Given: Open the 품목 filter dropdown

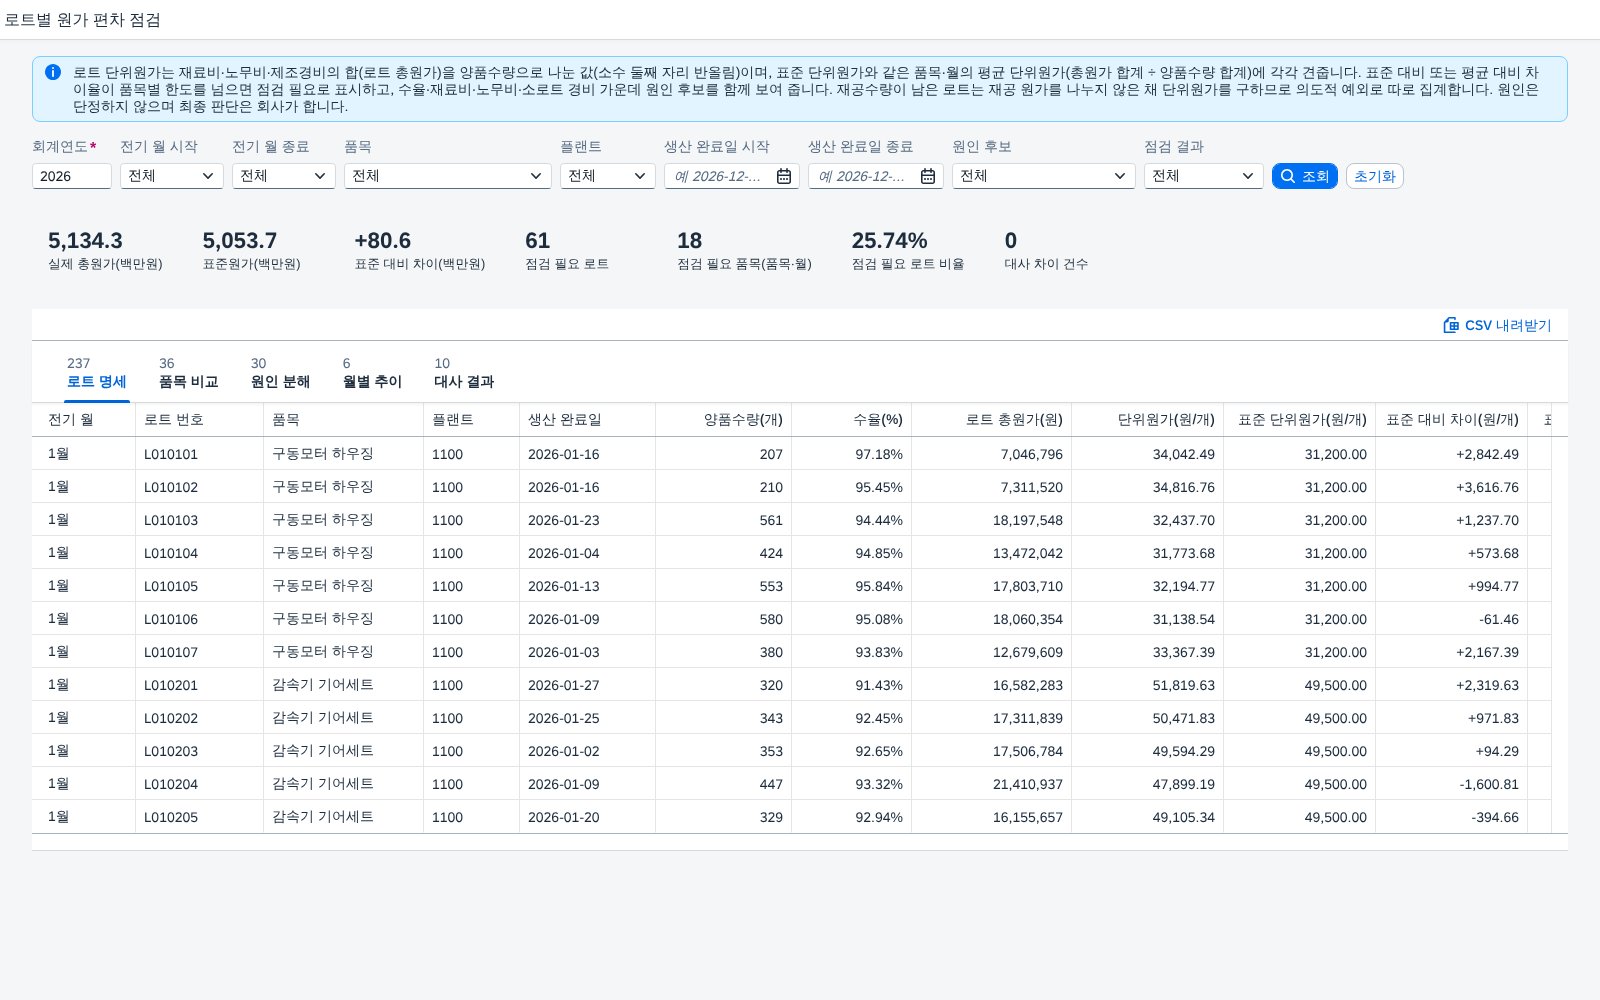Looking at the screenshot, I should tap(448, 176).
